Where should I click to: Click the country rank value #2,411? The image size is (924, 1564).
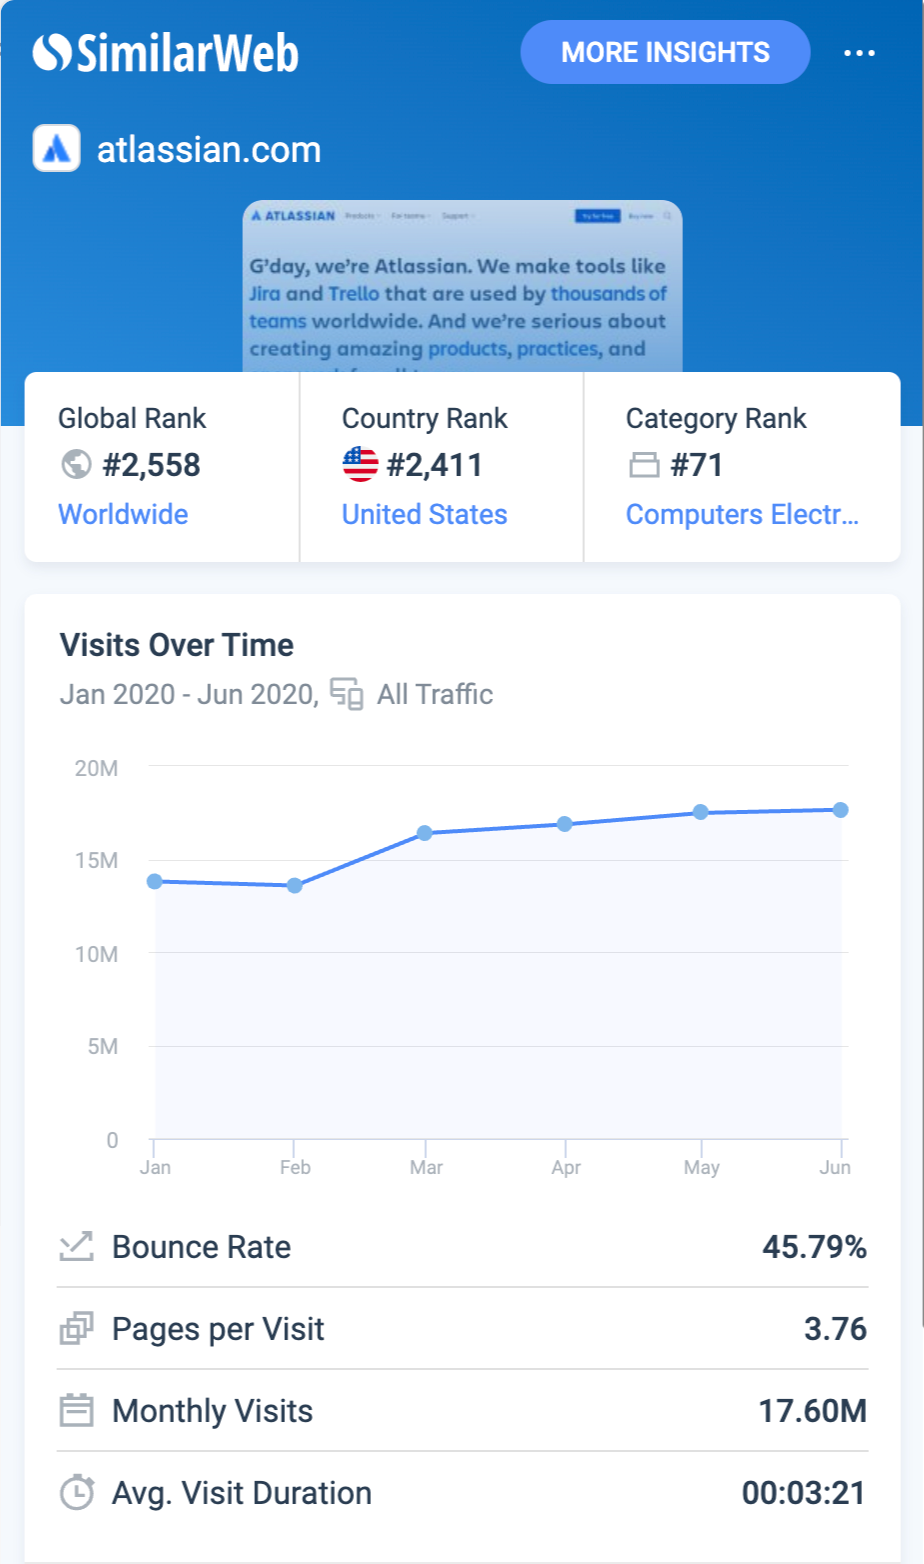point(434,465)
